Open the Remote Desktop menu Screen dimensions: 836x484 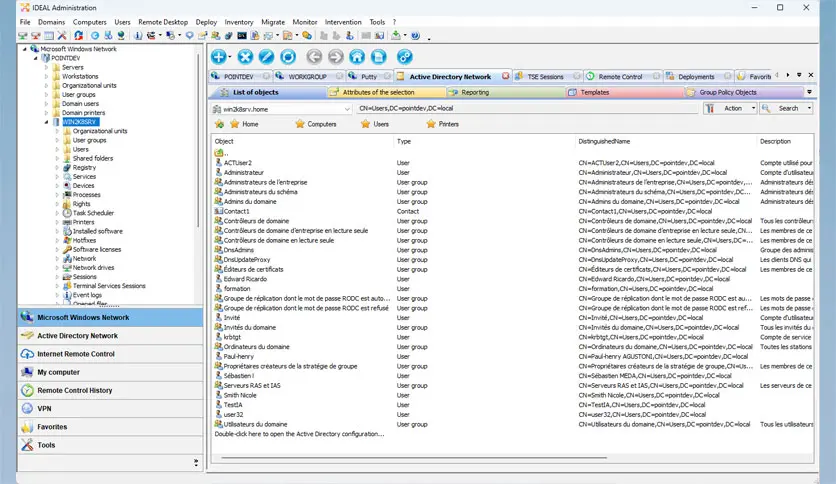[x=163, y=22]
